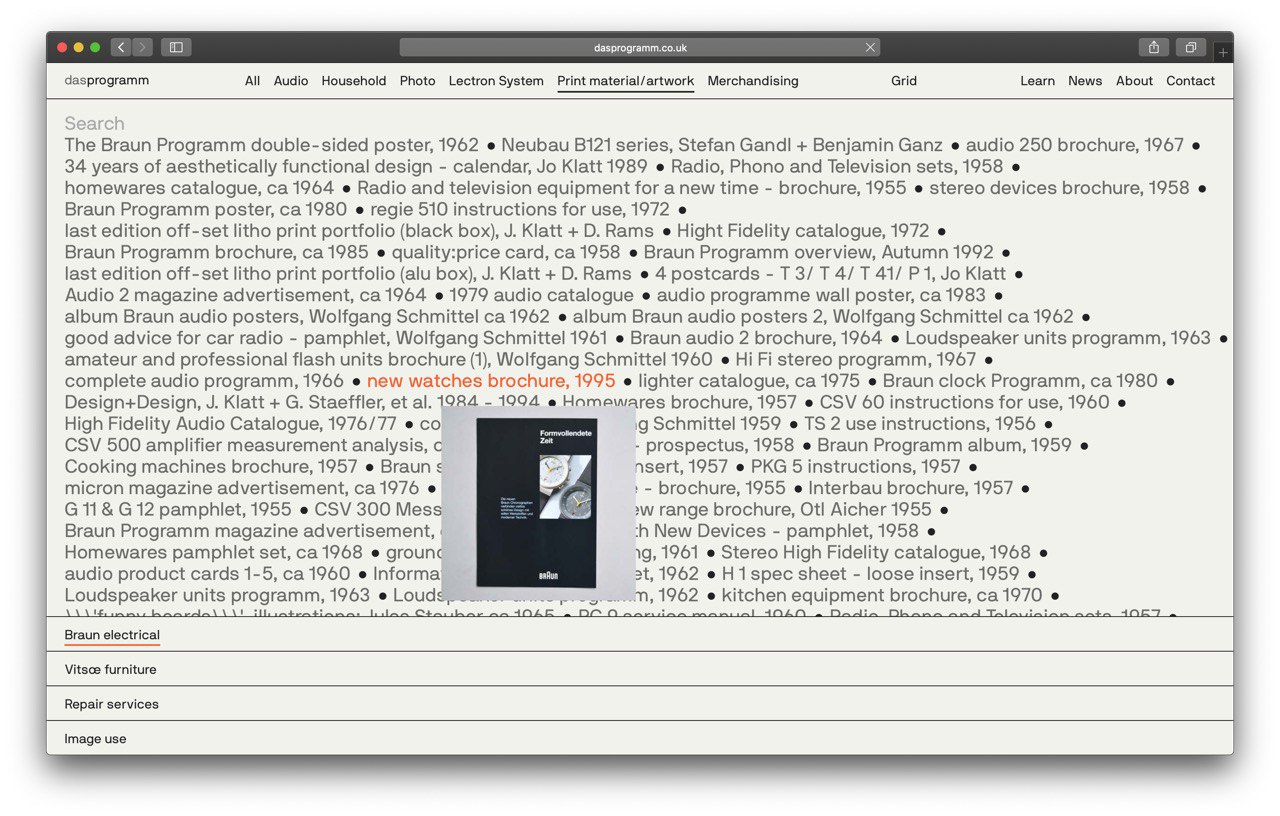Select the Merchandising category
The width and height of the screenshot is (1280, 816).
point(753,81)
